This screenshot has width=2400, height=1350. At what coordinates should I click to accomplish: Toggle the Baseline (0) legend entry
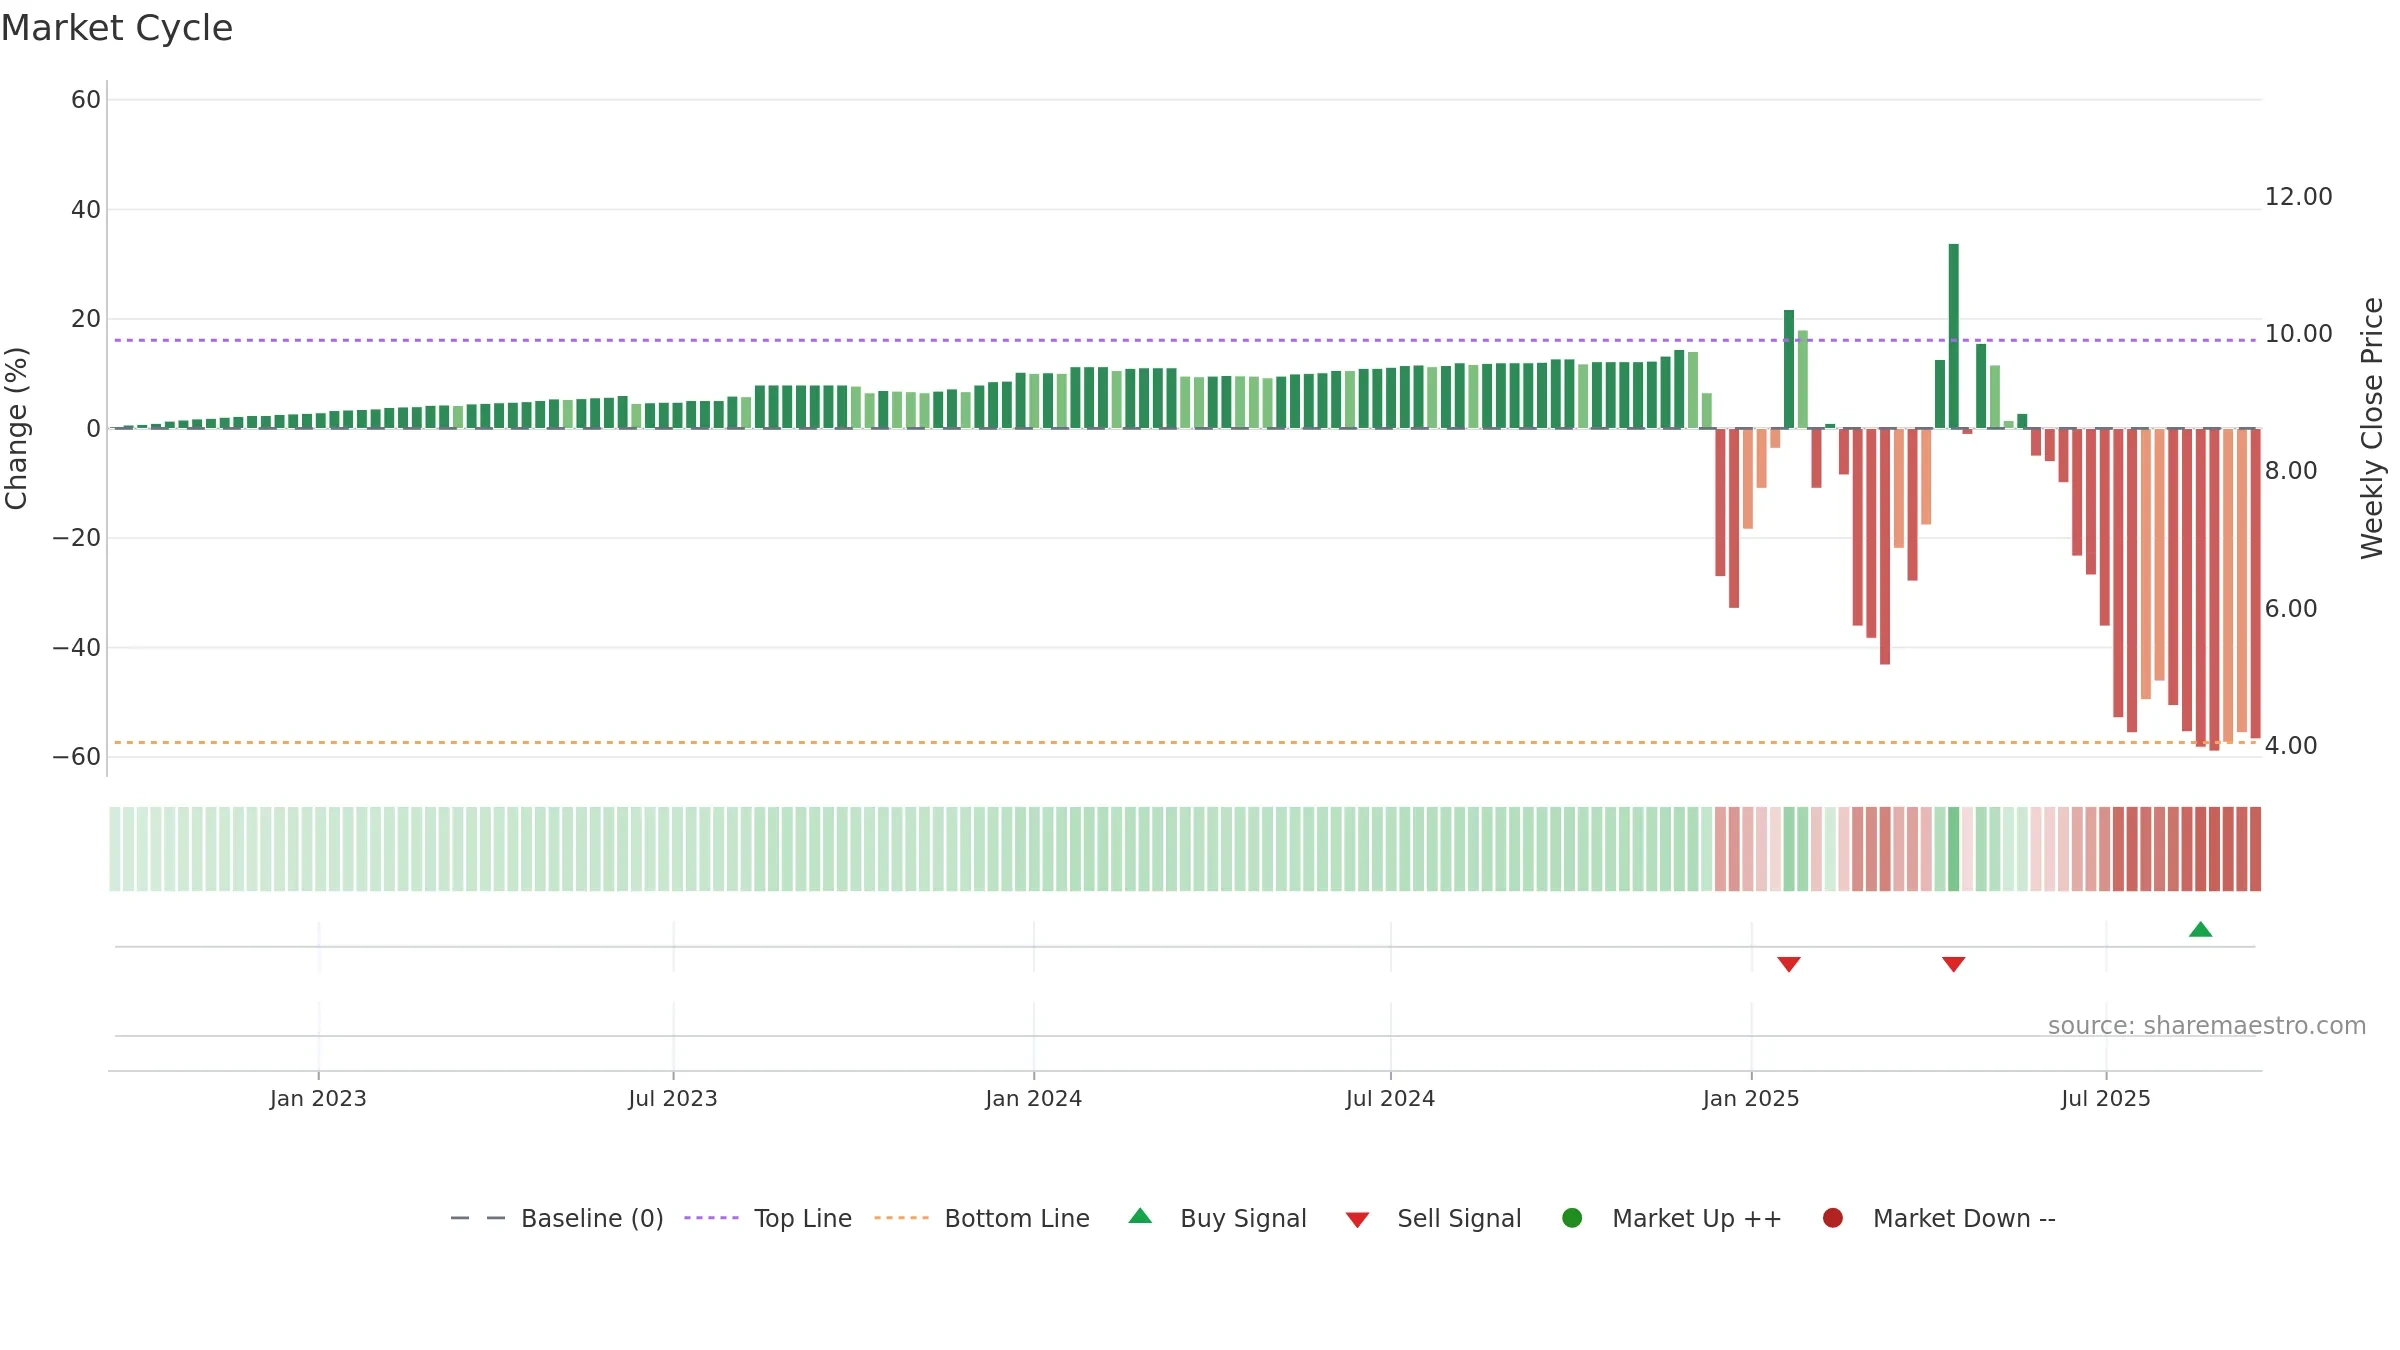point(557,1218)
